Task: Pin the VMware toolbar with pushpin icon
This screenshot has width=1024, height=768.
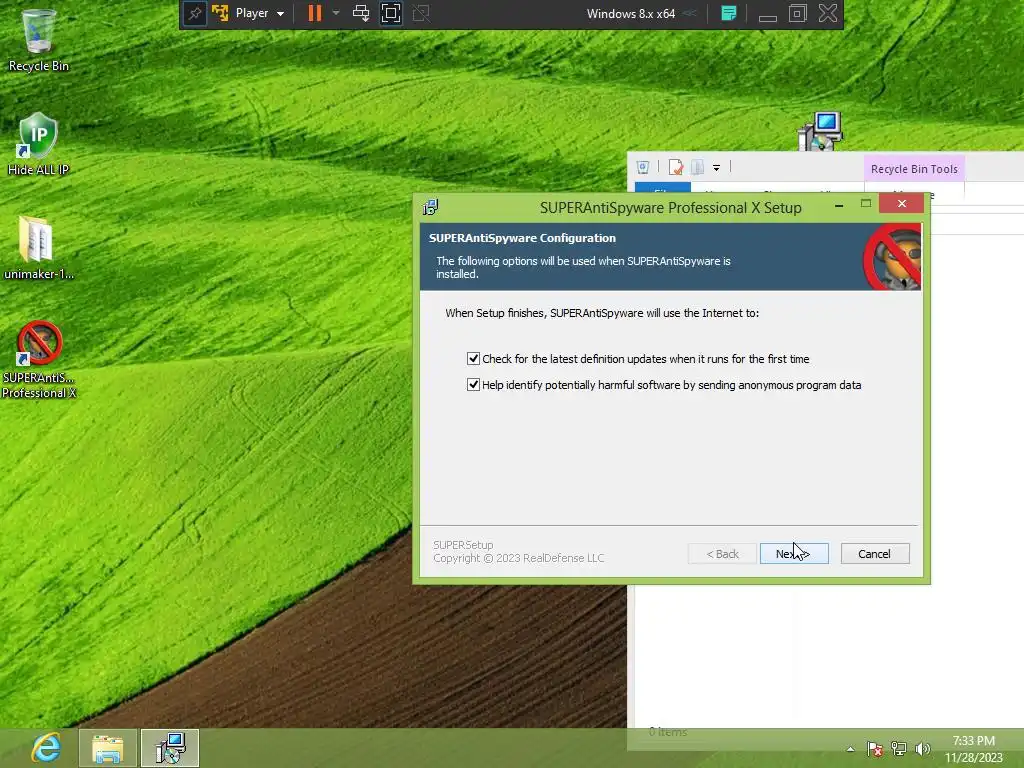Action: tap(195, 13)
